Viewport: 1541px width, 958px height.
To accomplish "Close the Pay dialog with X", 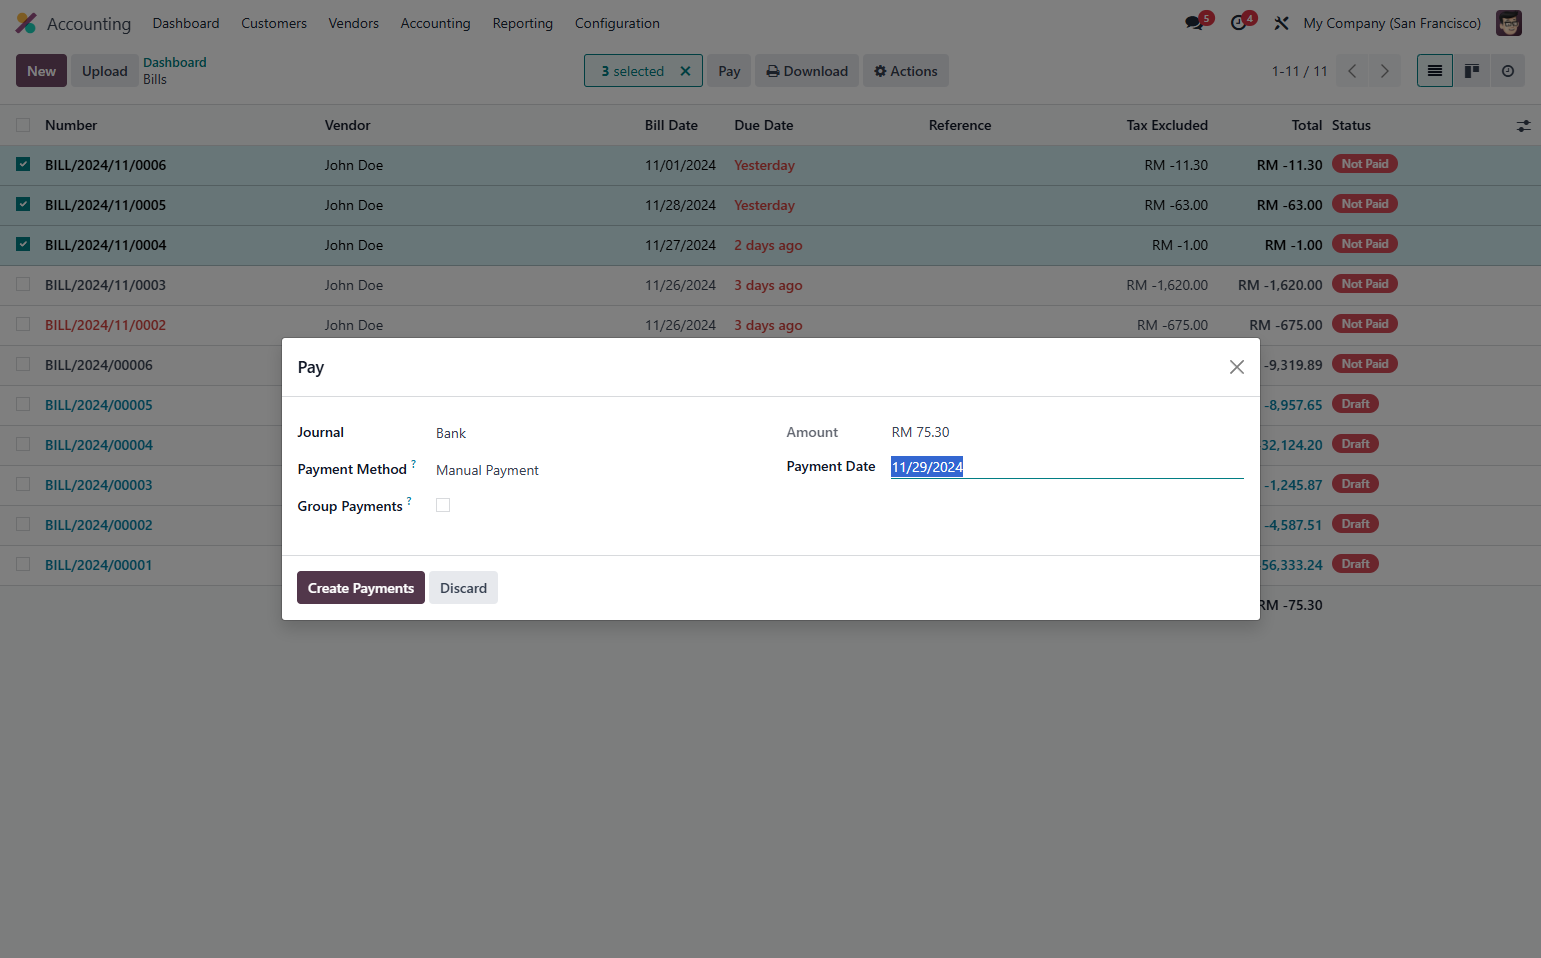I will pyautogui.click(x=1237, y=367).
